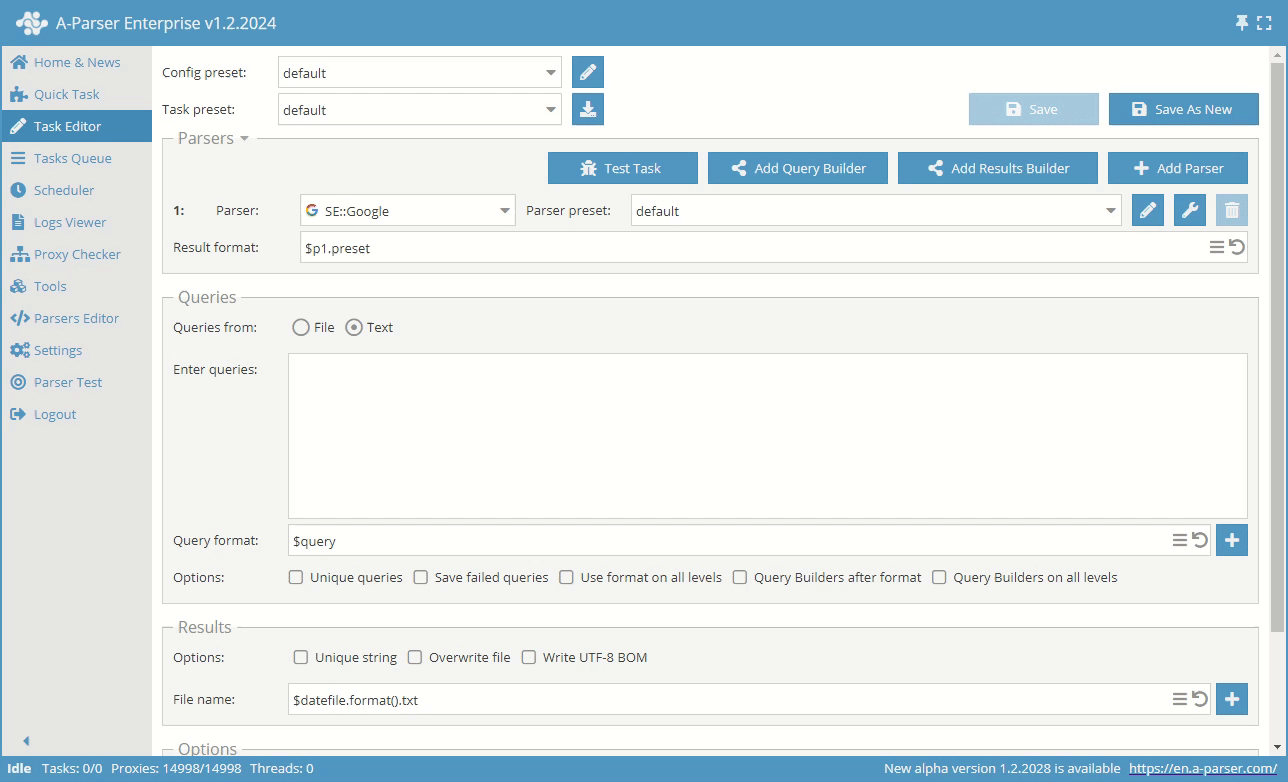Viewport: 1288px width, 782px height.
Task: Pin the window using the pin icon
Action: click(1242, 23)
